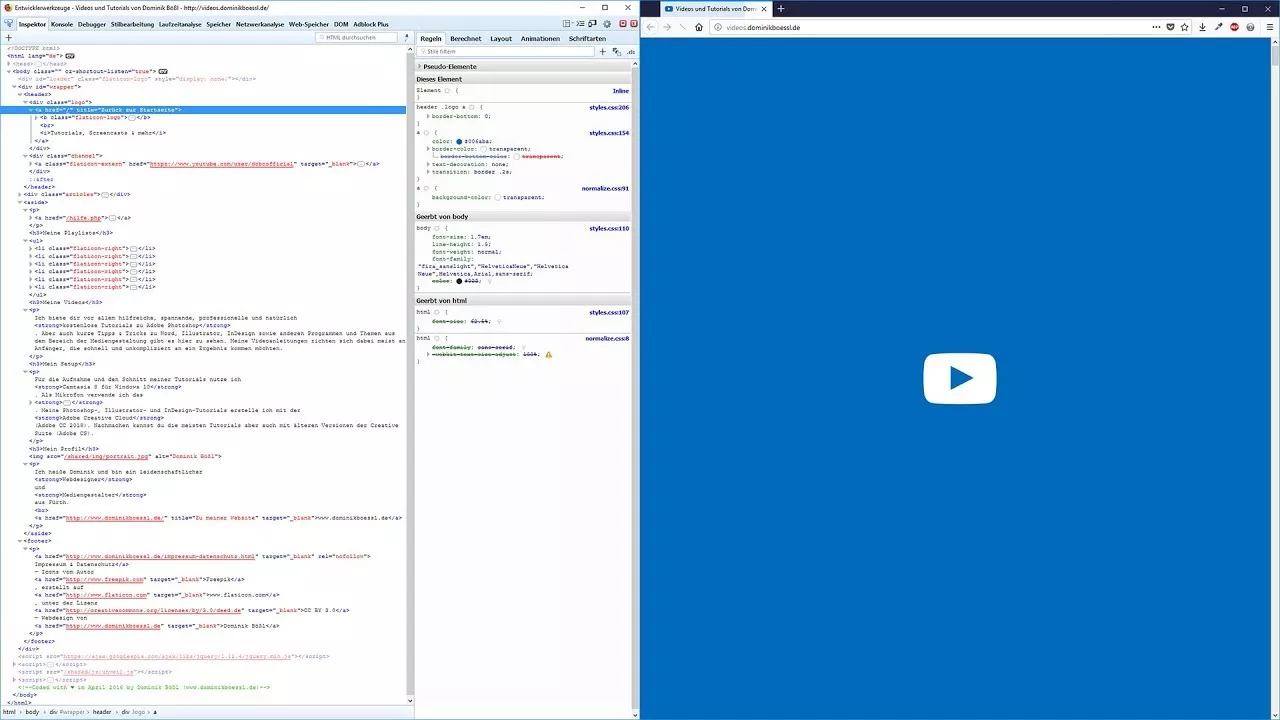This screenshot has width=1280, height=720.
Task: Switch to the Konsole tab
Action: [62, 24]
